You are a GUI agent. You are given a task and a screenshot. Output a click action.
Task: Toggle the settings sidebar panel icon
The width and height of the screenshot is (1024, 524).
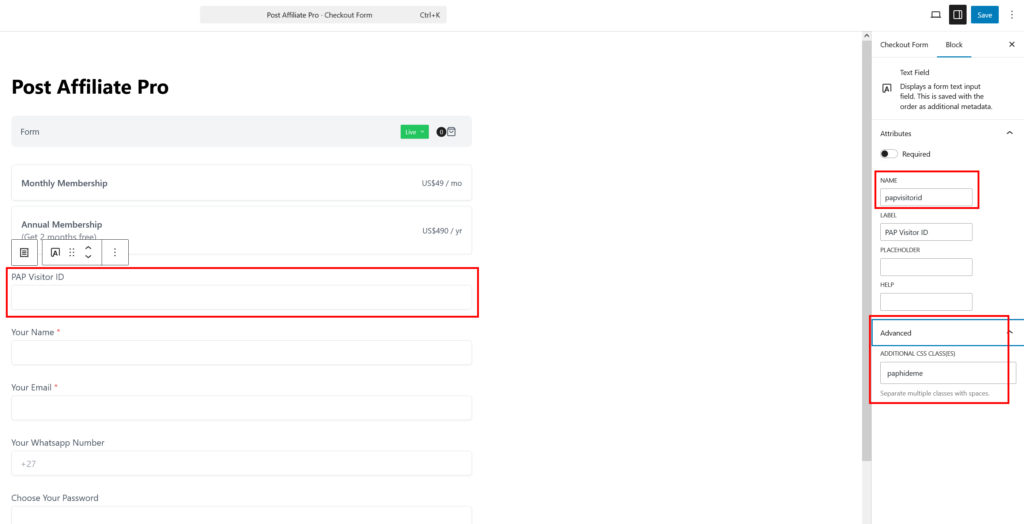pyautogui.click(x=957, y=15)
